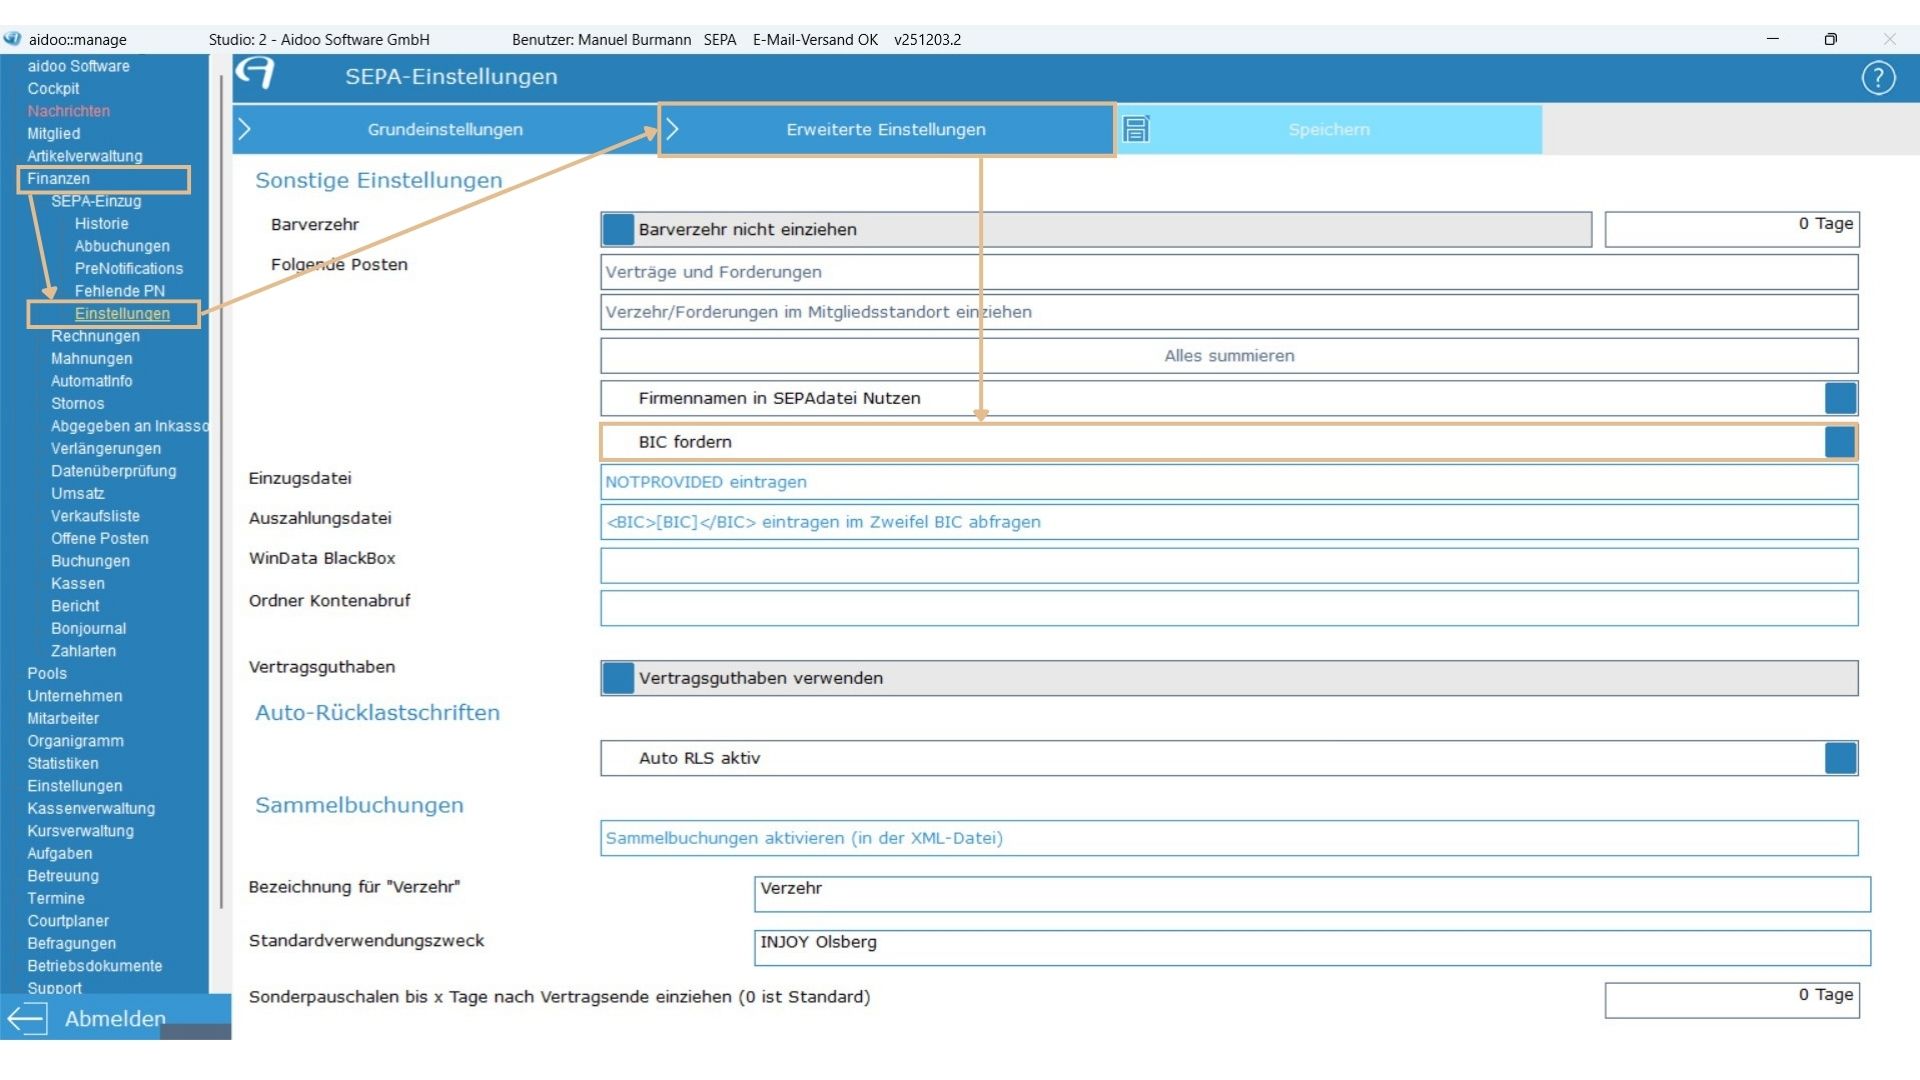Click the aidoo logo in header
This screenshot has width=1920, height=1080.
(x=255, y=73)
